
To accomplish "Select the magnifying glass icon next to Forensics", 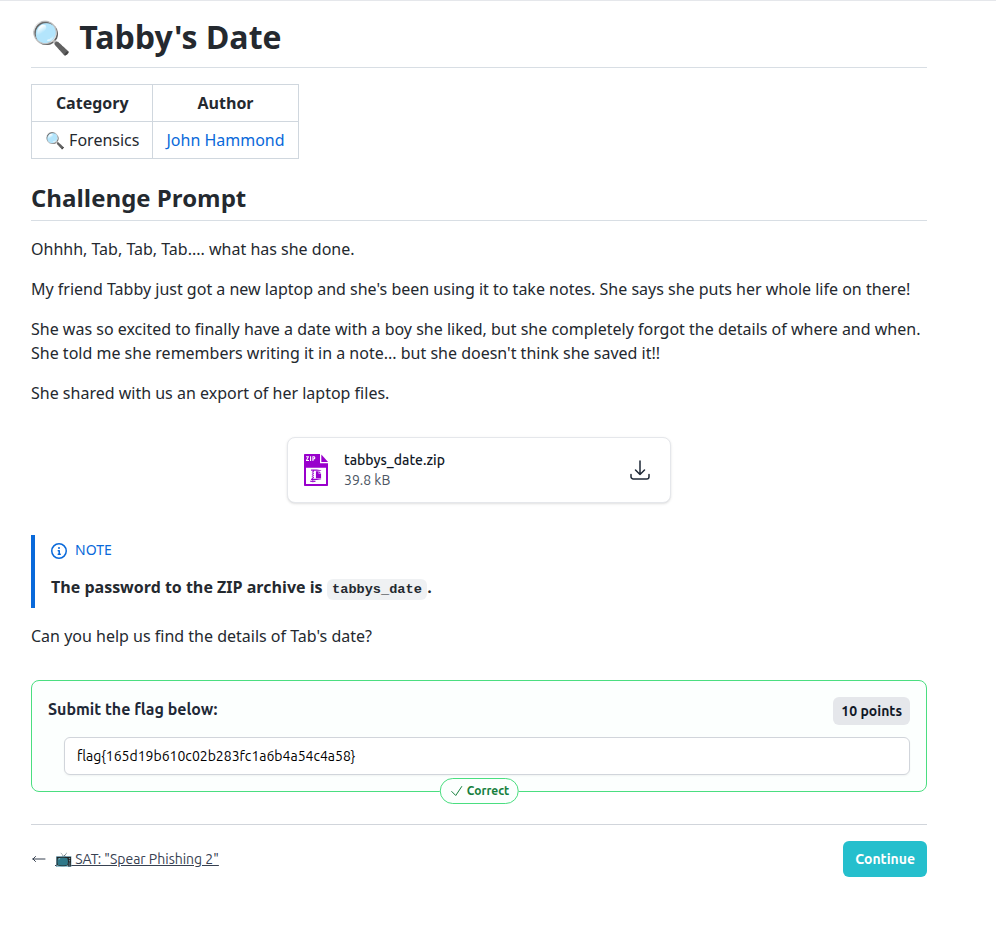I will pyautogui.click(x=56, y=140).
